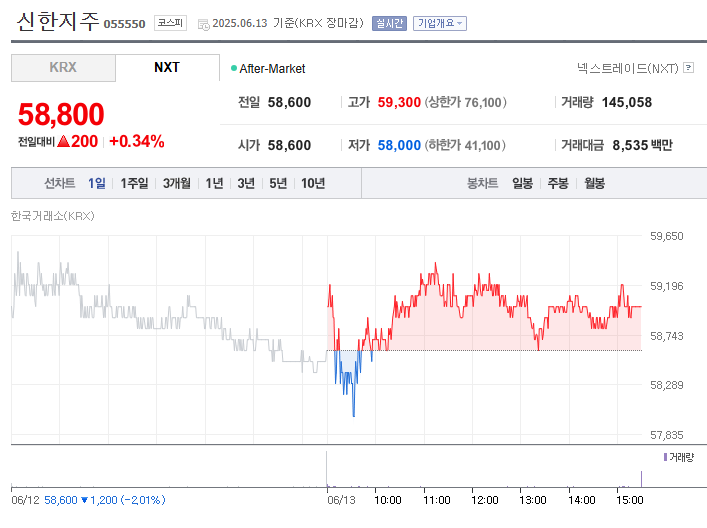Viewport: 707px width, 528px height.
Task: Click the +0.34% change value
Action: coord(137,141)
